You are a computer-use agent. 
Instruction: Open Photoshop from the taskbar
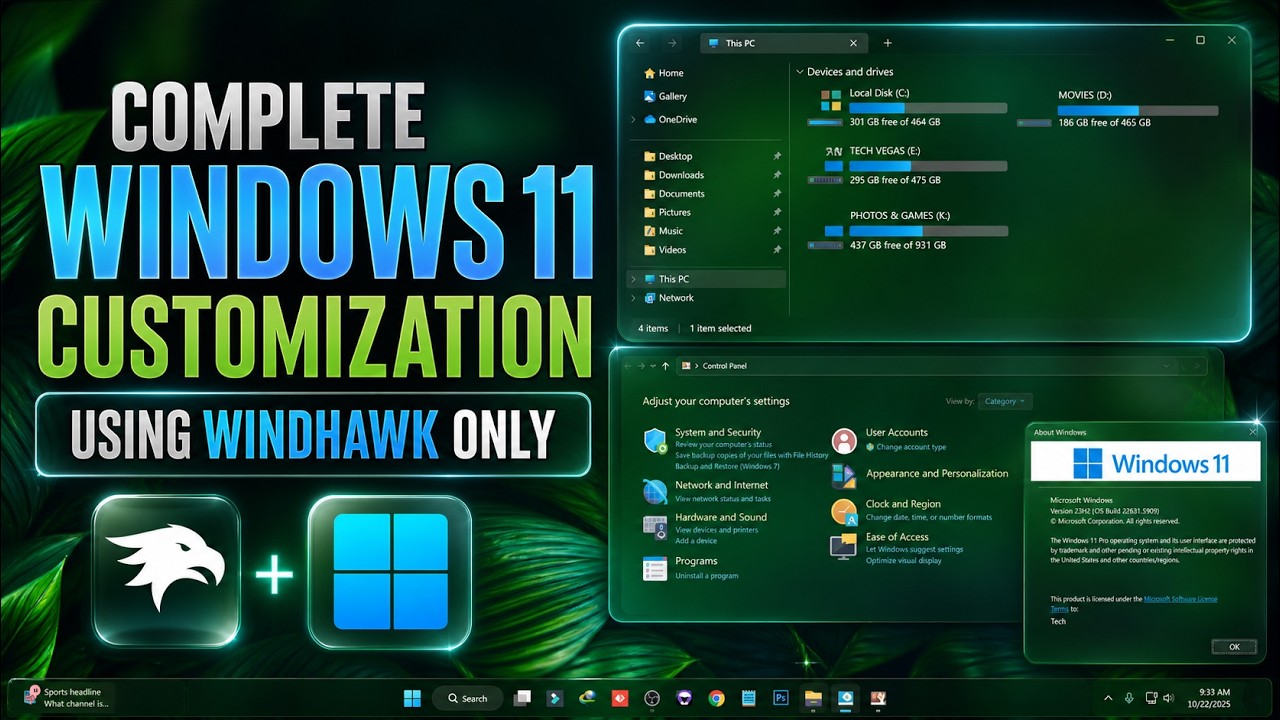781,698
